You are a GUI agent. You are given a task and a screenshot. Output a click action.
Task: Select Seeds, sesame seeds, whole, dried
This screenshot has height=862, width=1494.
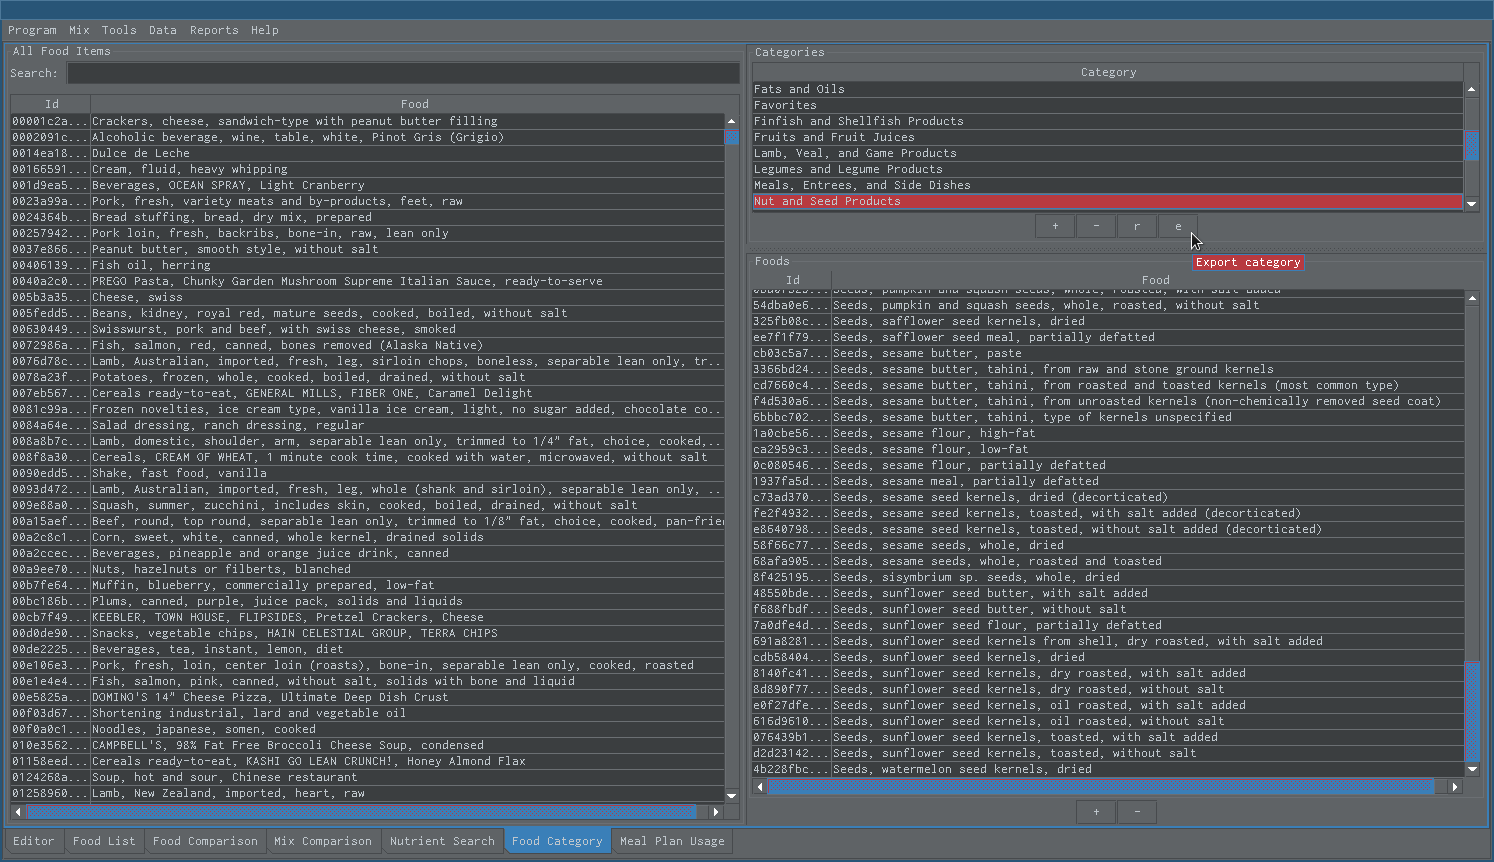pyautogui.click(x=1108, y=545)
